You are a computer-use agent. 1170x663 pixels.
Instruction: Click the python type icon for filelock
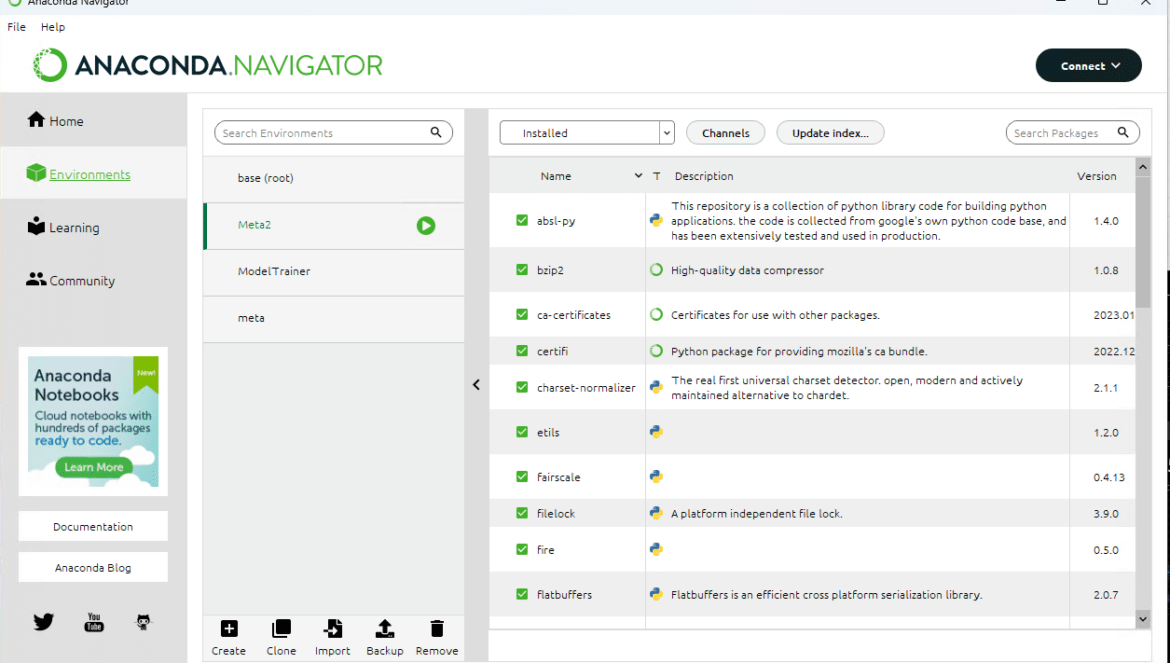tap(656, 512)
